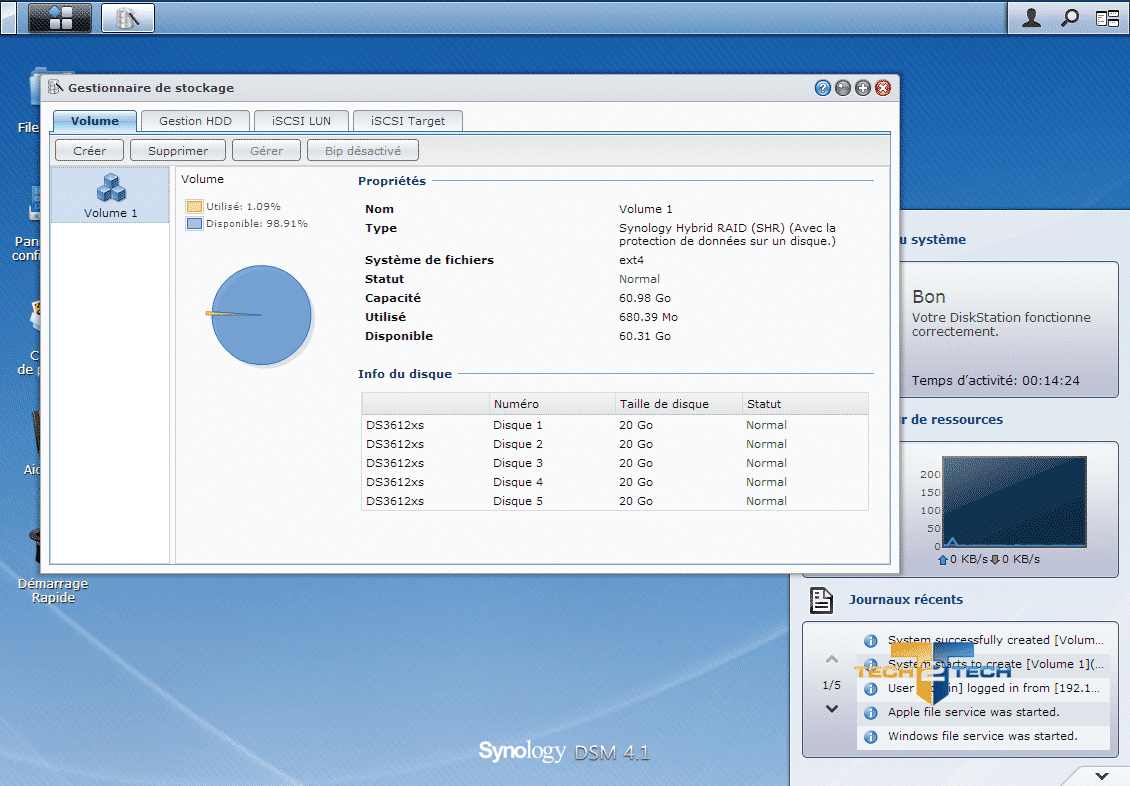1130x786 pixels.
Task: Select the Volume 1 cube icon
Action: pyautogui.click(x=110, y=188)
